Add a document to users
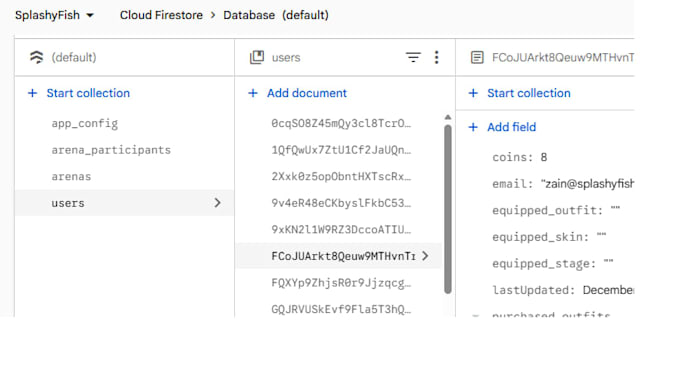 pos(307,93)
